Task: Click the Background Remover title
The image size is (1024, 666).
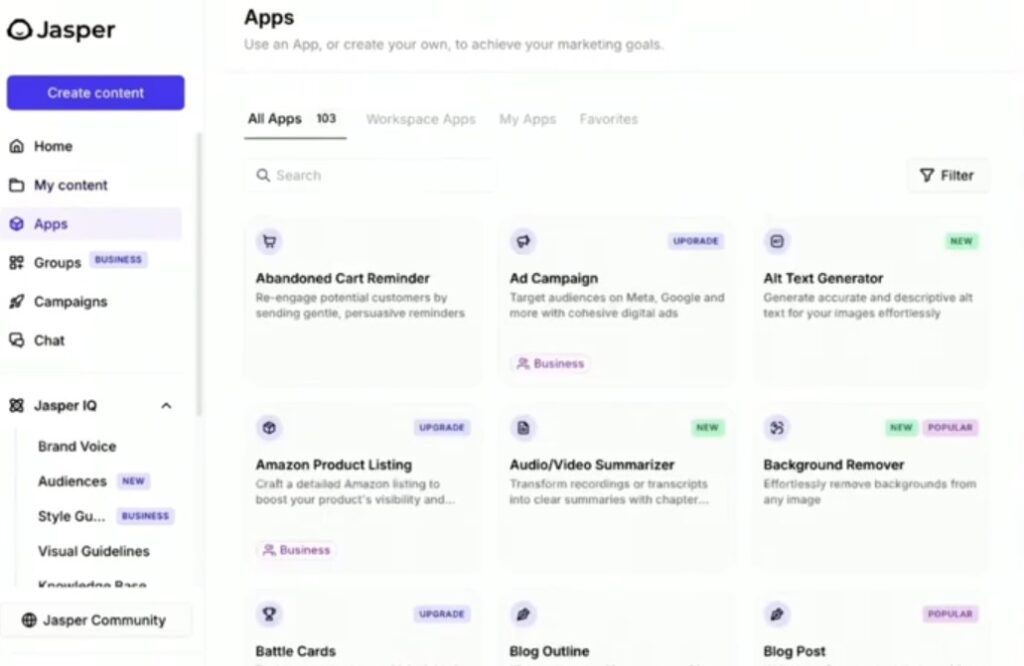Action: [x=833, y=465]
